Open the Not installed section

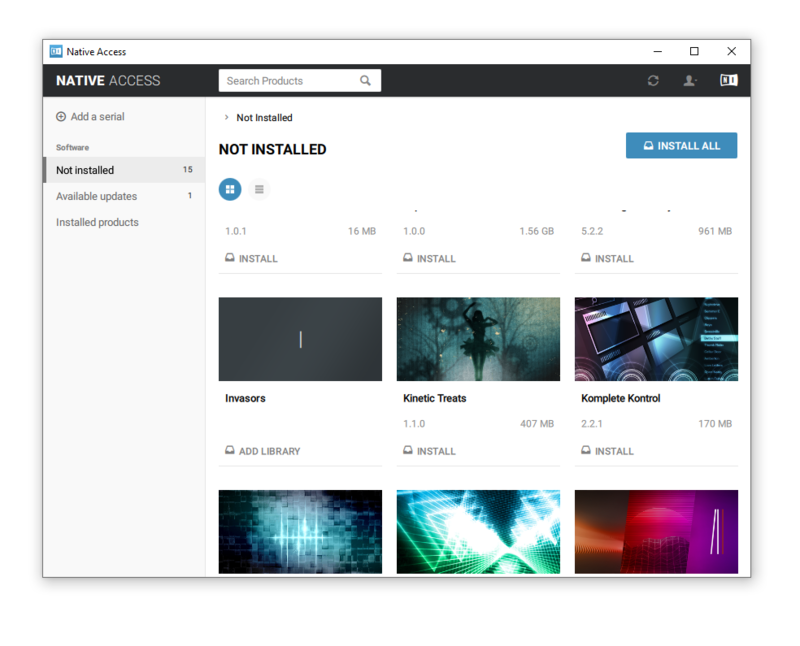coord(124,170)
